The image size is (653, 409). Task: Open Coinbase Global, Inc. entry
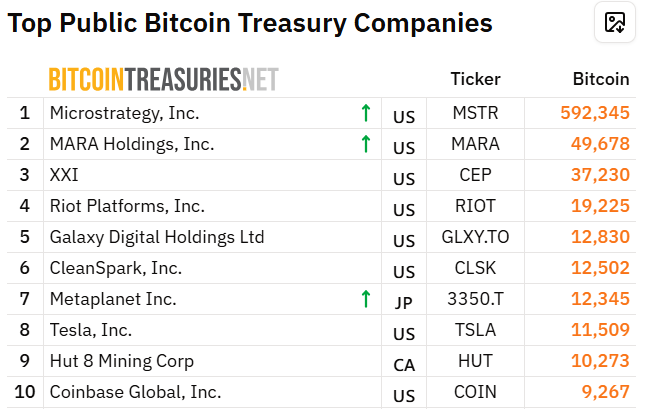(x=135, y=392)
